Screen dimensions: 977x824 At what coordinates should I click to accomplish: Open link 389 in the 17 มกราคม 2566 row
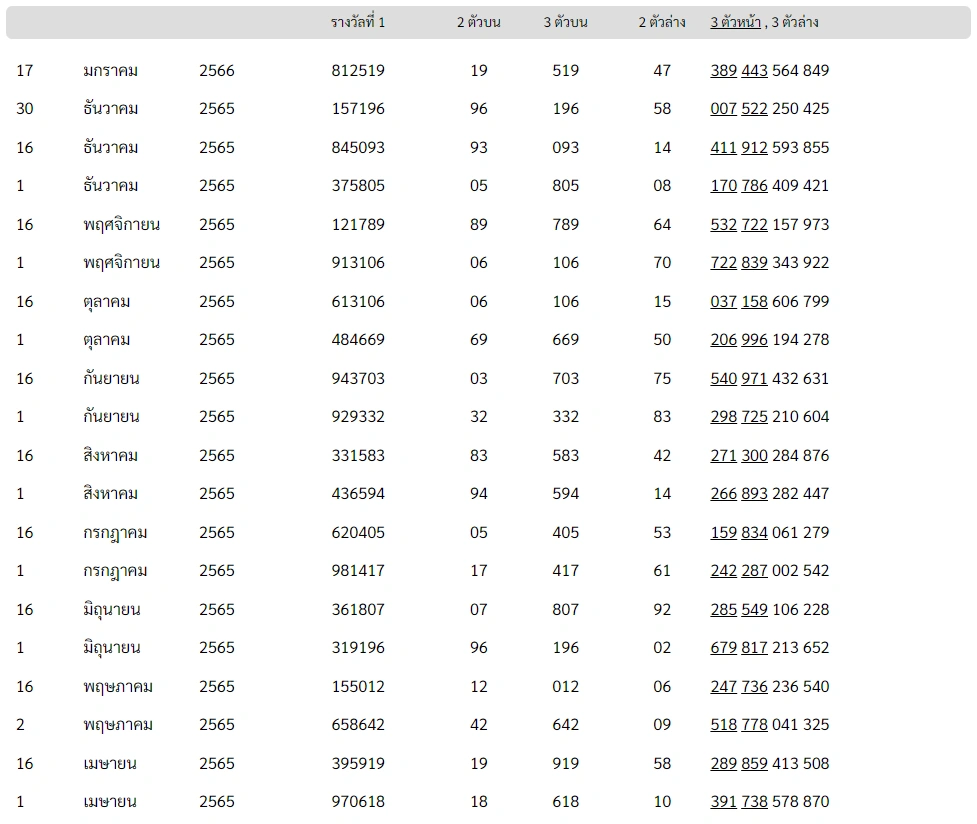723,70
